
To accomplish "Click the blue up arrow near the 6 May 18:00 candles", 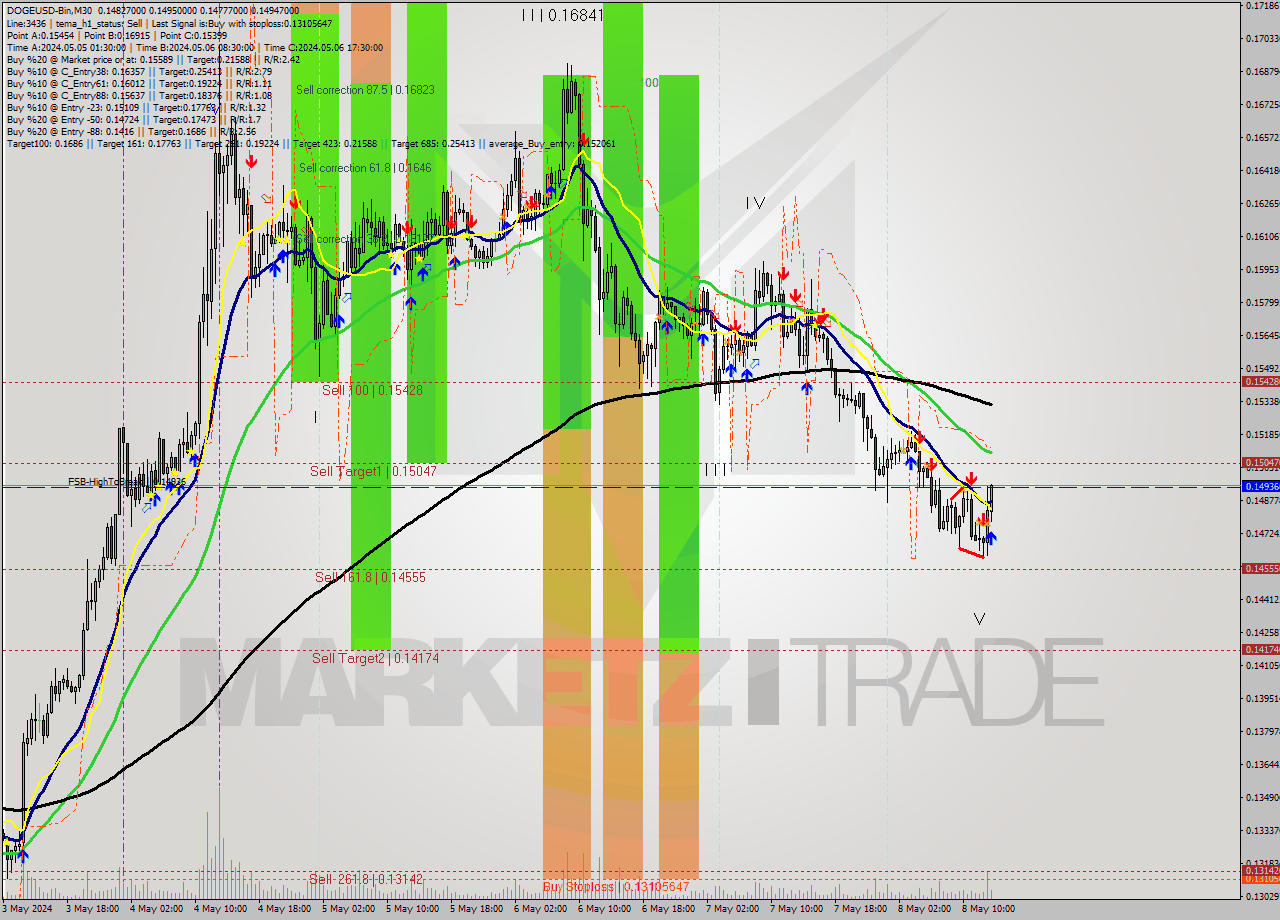I will pos(667,327).
